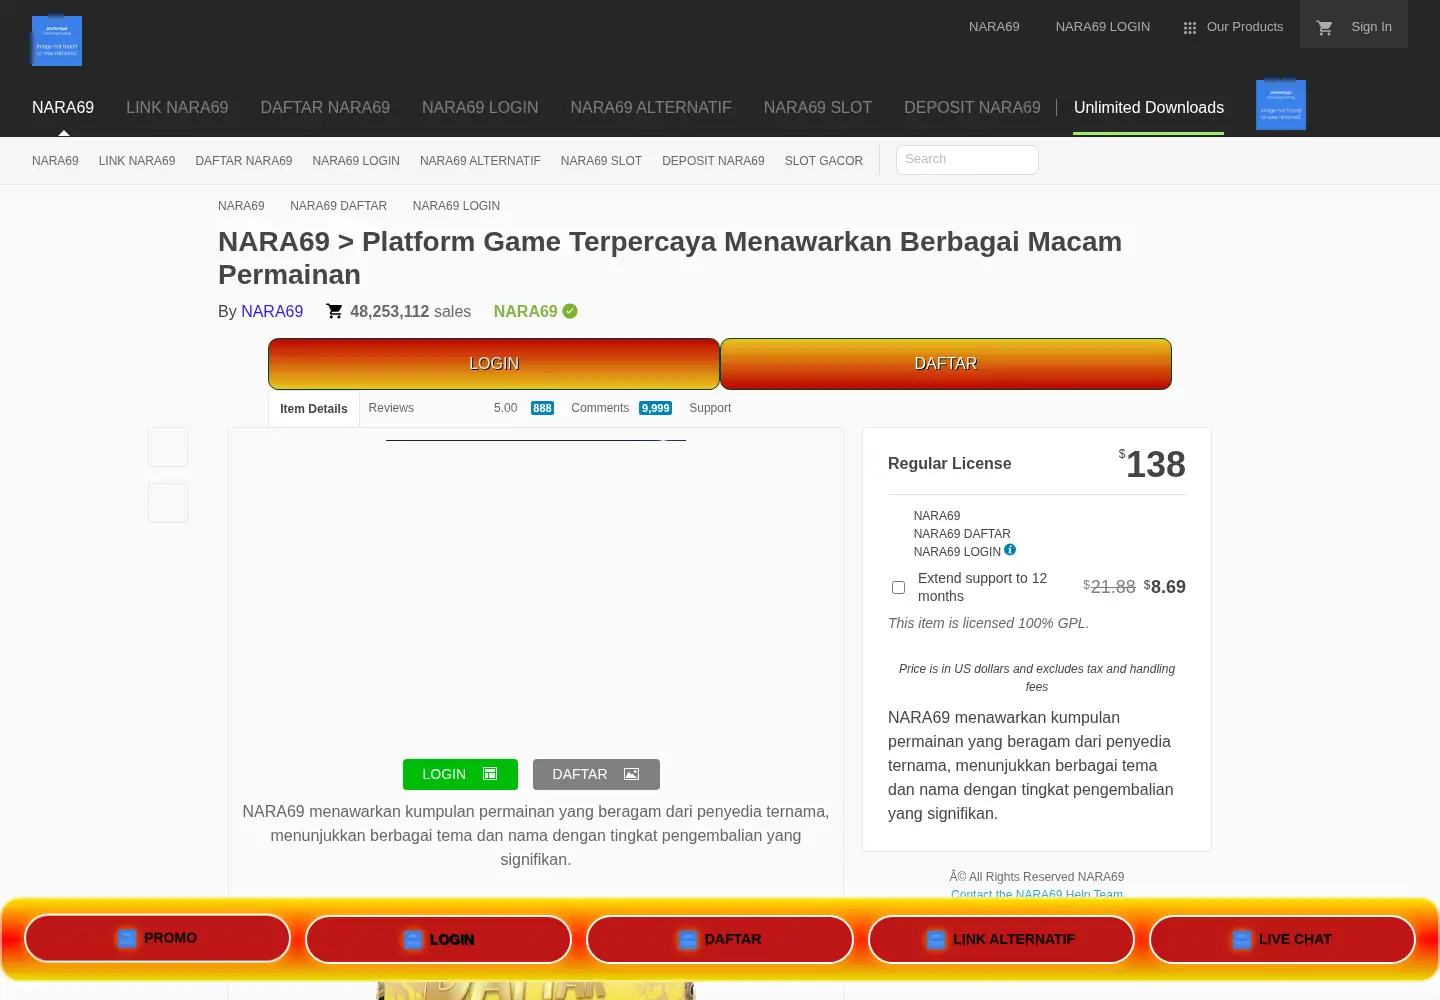Click the info icon next to NARA69 LOGIN
1440x1000 pixels.
pos(1010,550)
